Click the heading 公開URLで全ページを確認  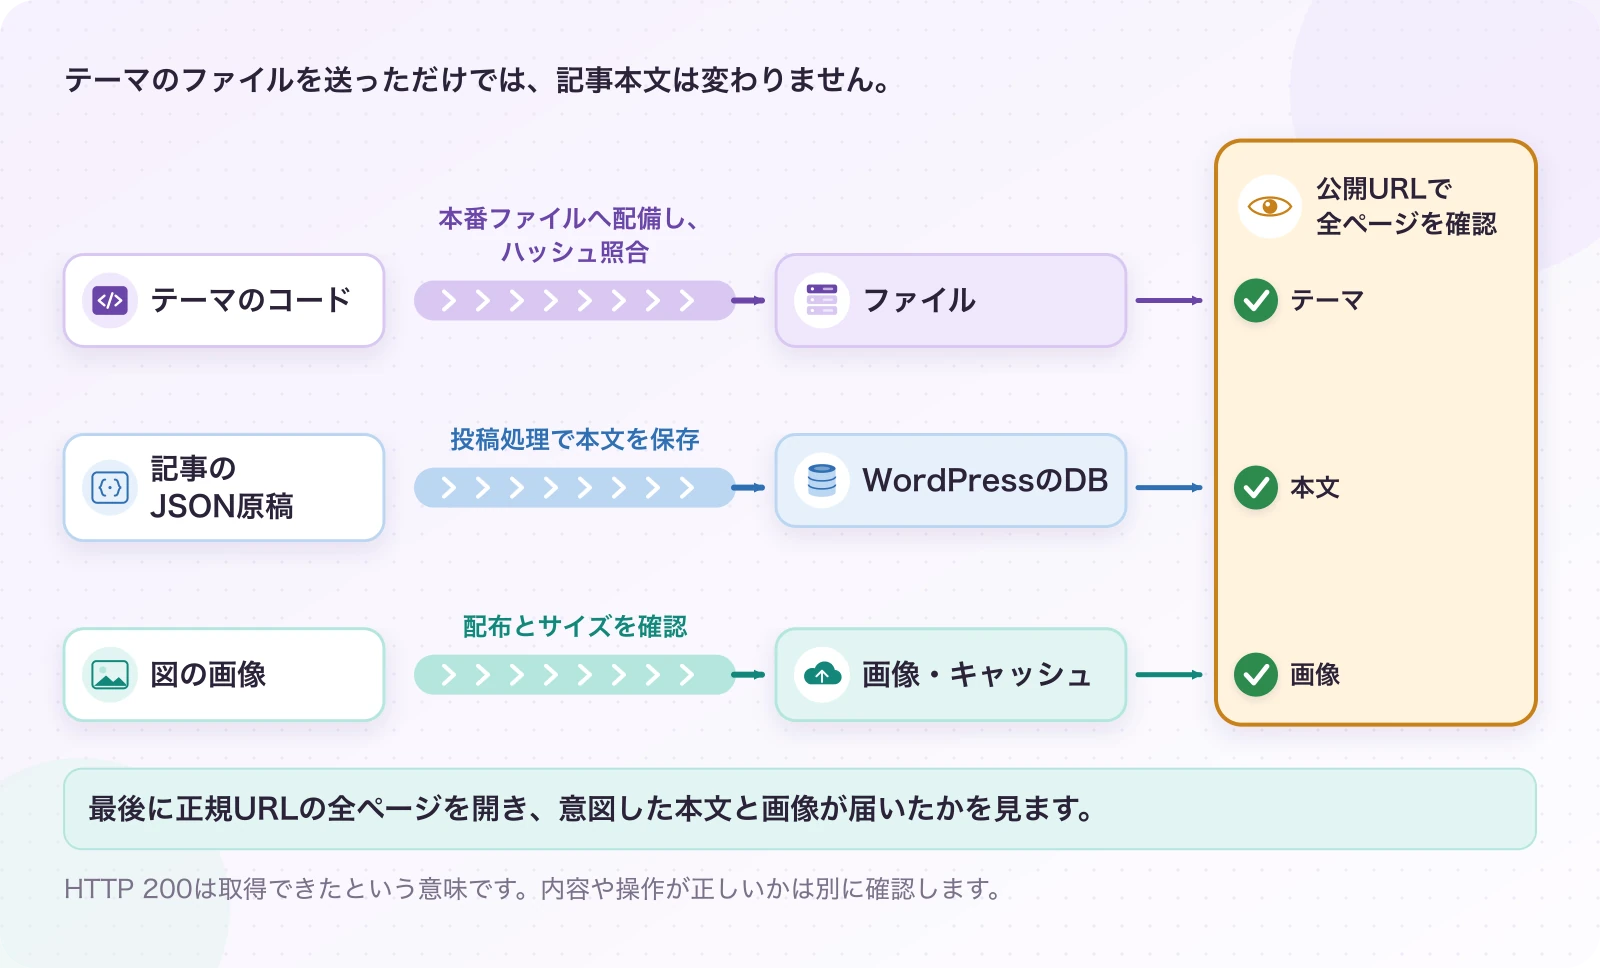click(1406, 206)
